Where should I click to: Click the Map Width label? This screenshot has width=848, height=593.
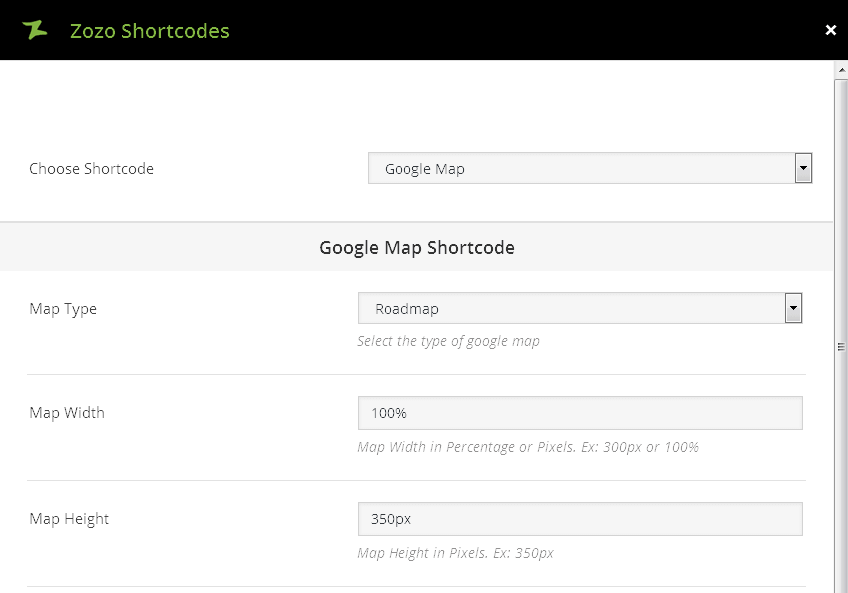click(67, 413)
